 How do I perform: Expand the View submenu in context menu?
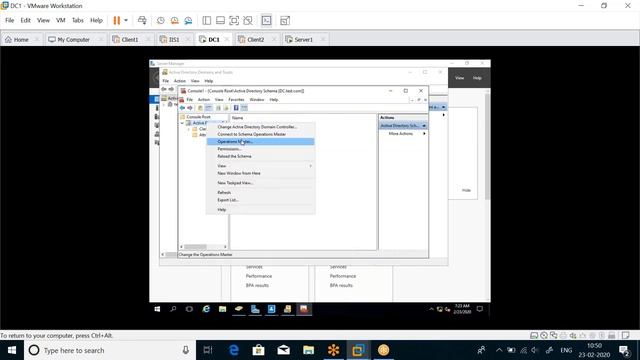pos(260,166)
